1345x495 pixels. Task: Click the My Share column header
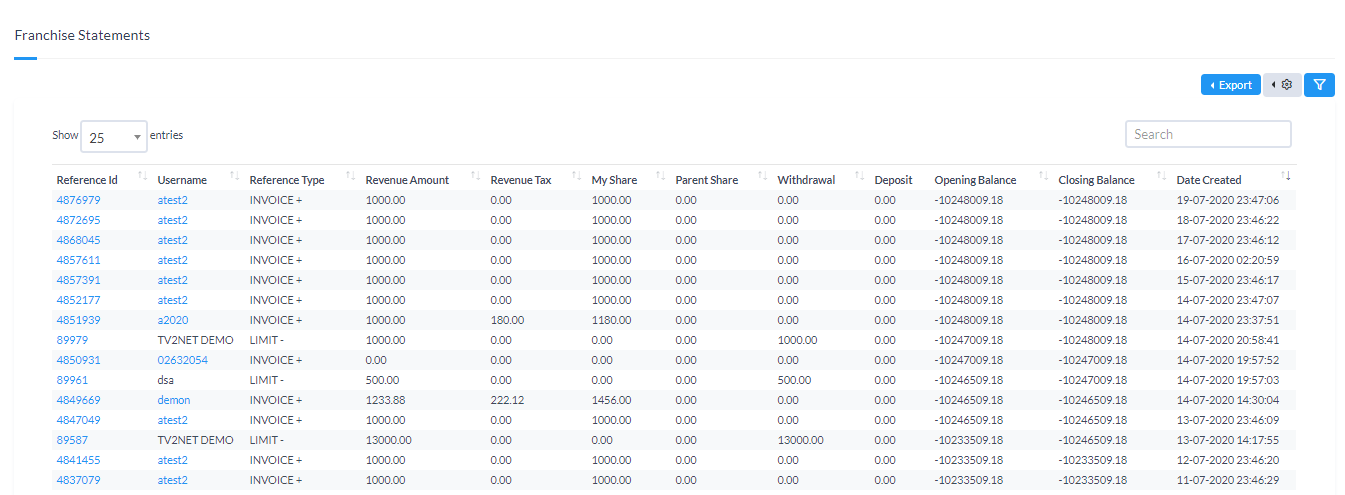pos(614,180)
